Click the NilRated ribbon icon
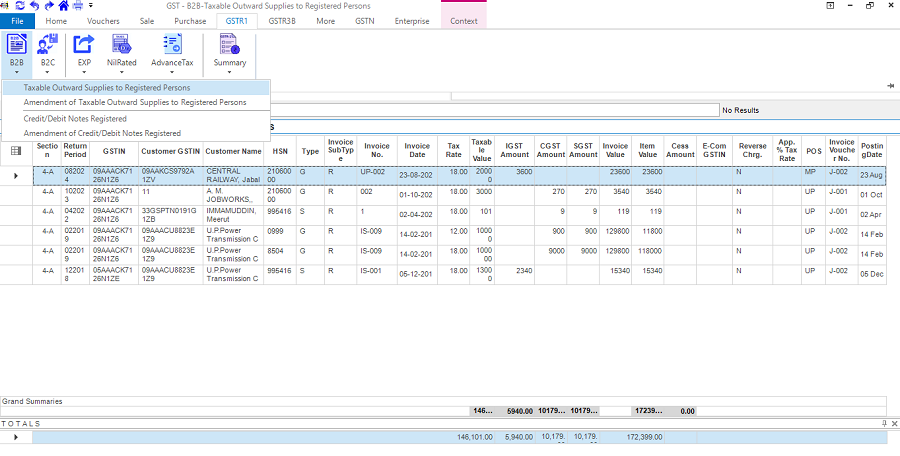 (121, 45)
